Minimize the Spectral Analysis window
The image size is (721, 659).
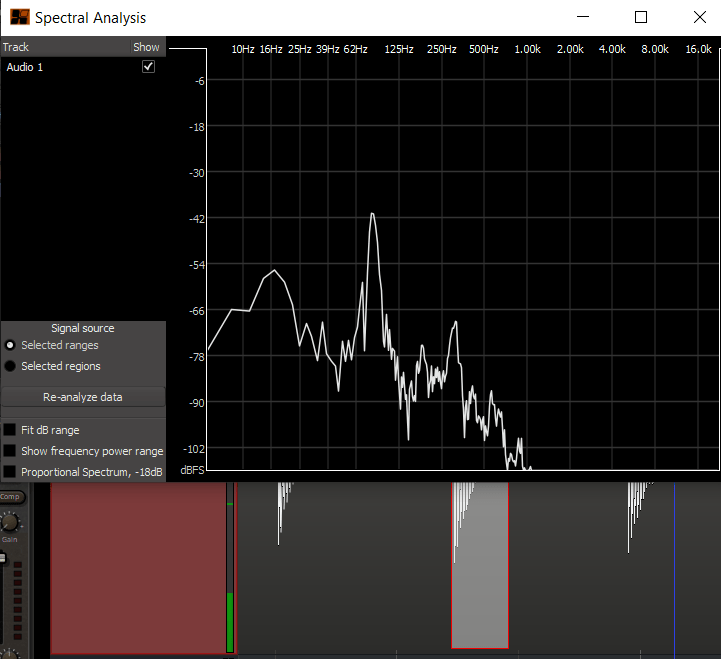coord(583,17)
